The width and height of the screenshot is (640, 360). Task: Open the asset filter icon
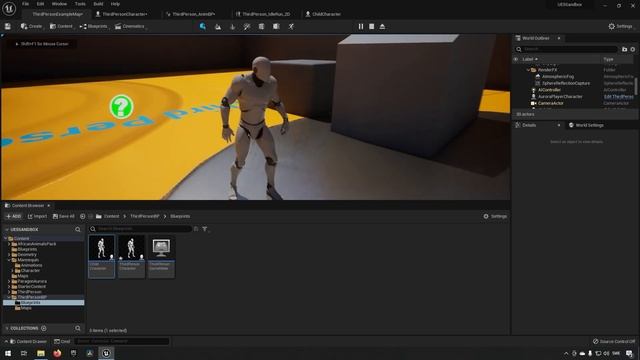[205, 229]
